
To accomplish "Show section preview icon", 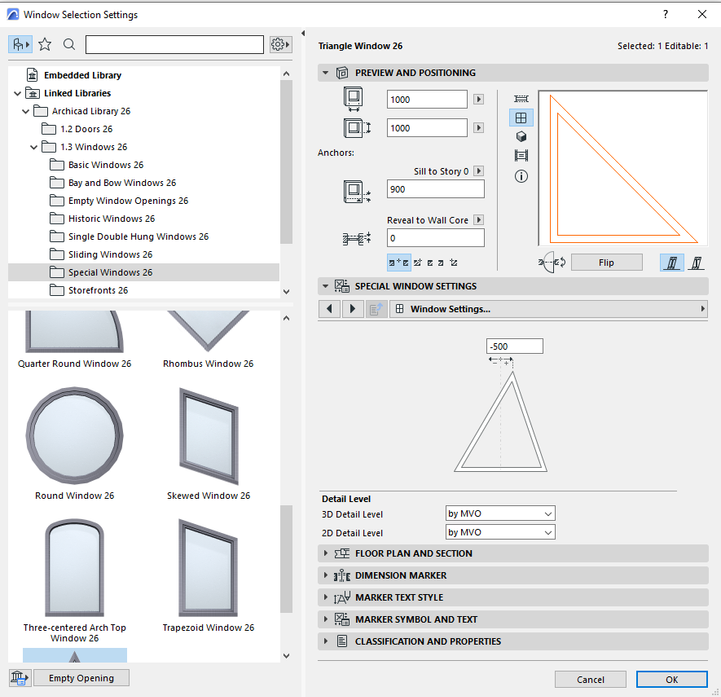I will [x=521, y=155].
